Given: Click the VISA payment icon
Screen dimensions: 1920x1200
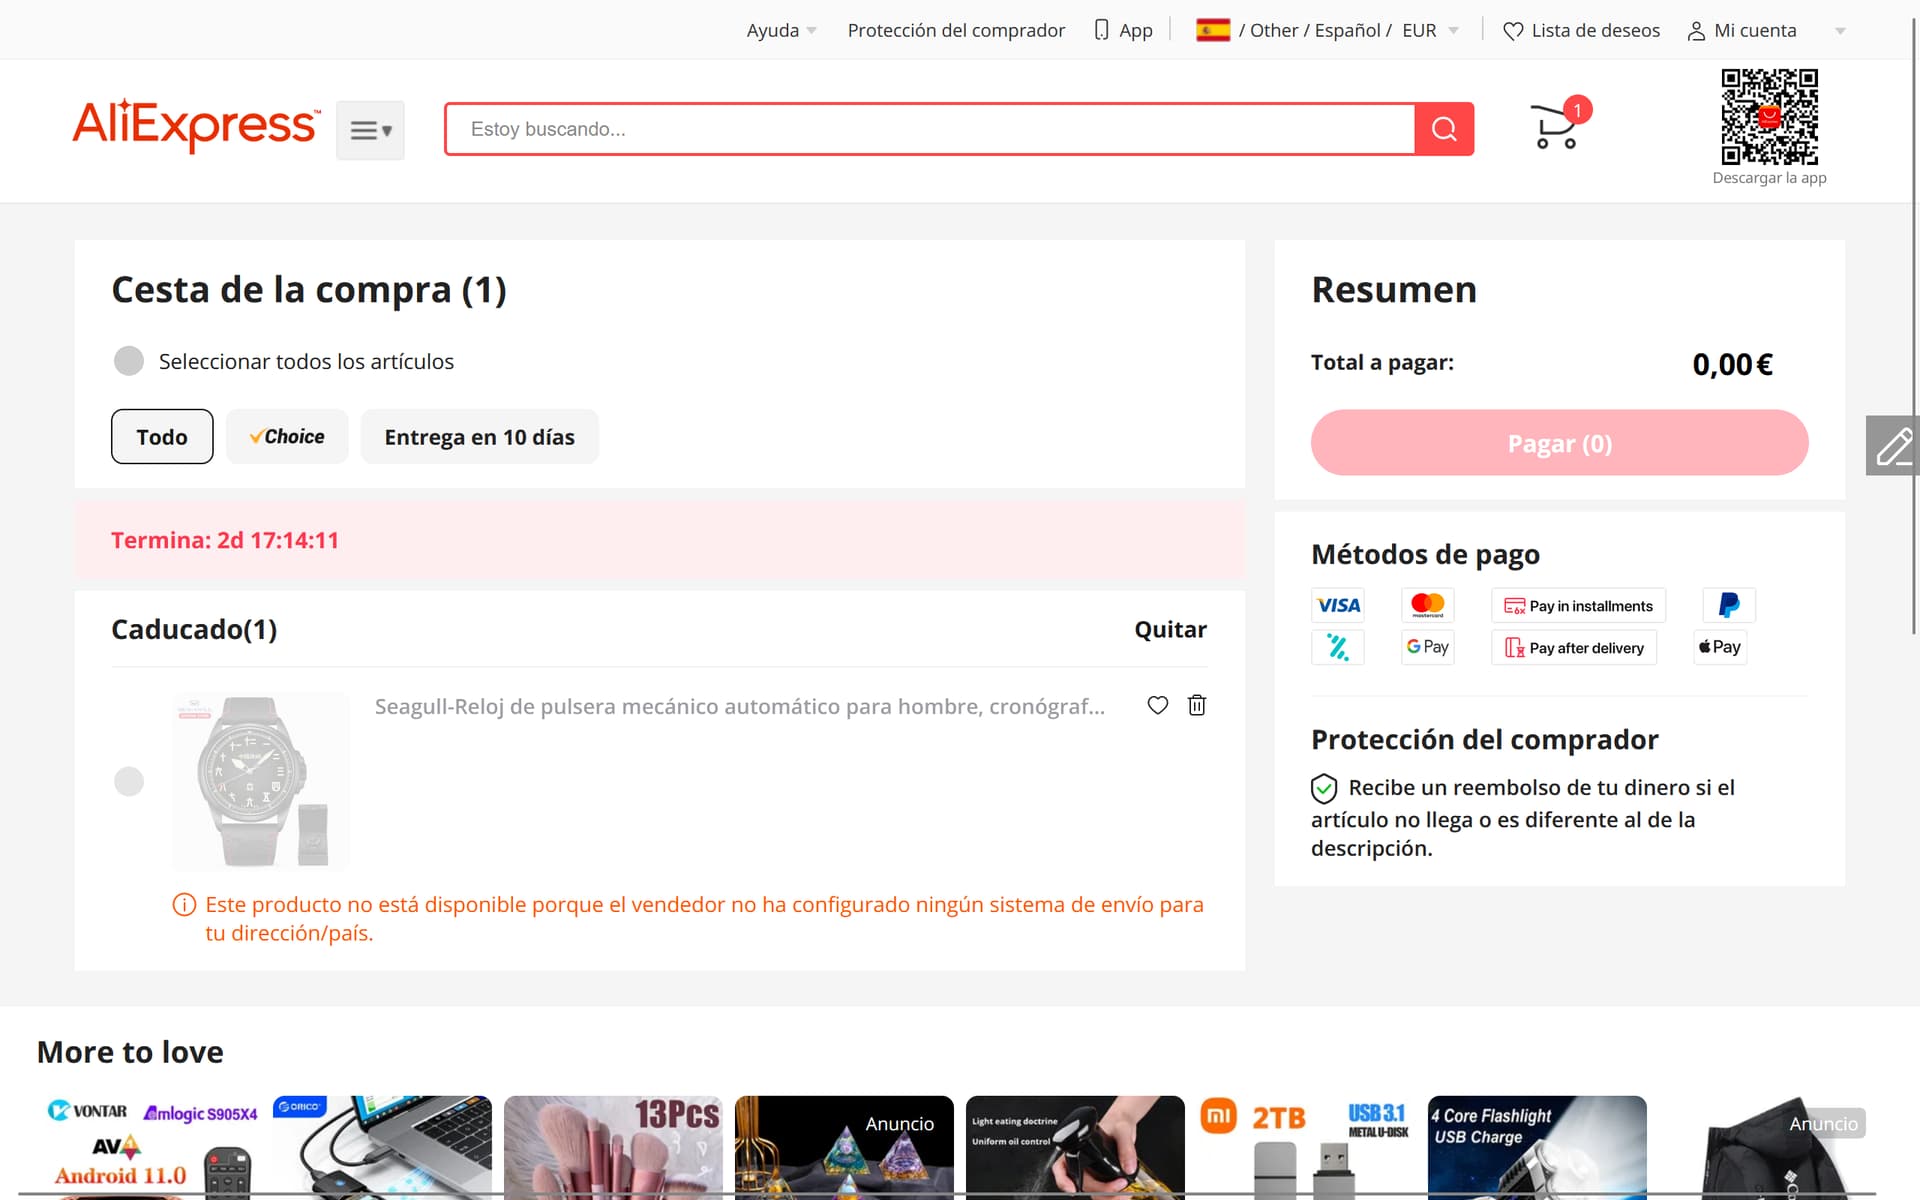Looking at the screenshot, I should click(x=1338, y=605).
